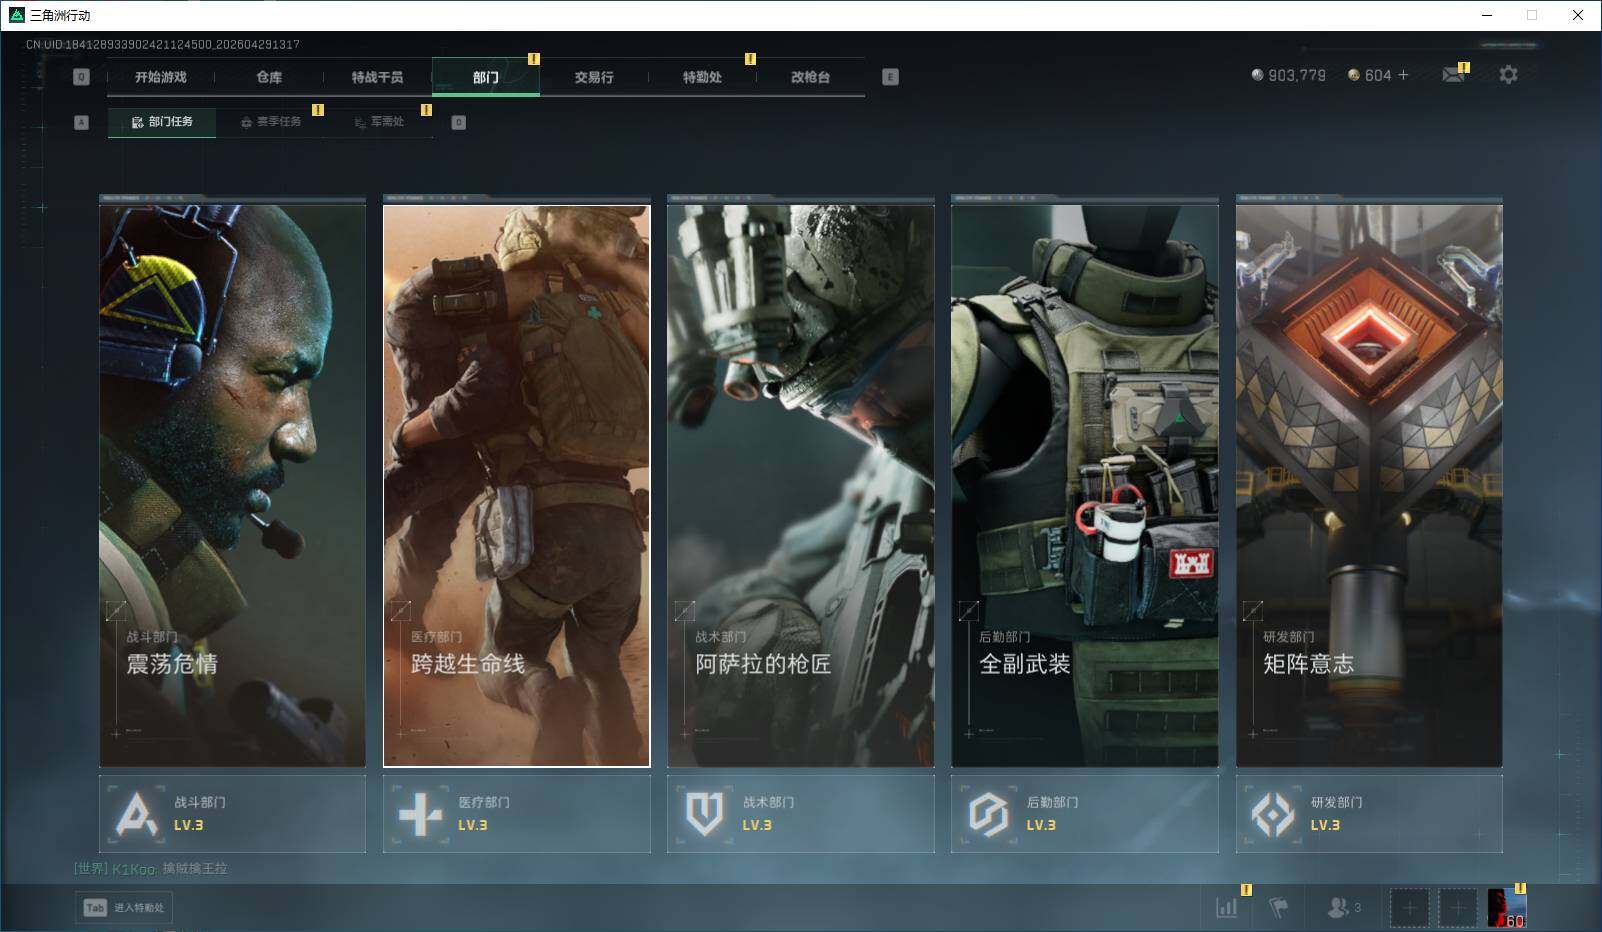The height and width of the screenshot is (932, 1602).
Task: Click the 903,779 currency balance
Action: (x=1289, y=75)
